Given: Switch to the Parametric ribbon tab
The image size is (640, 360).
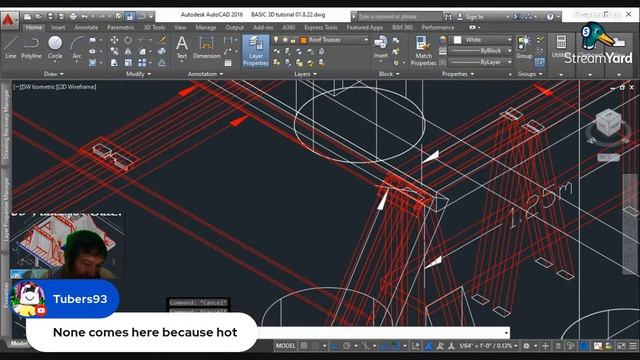Looking at the screenshot, I should 121,27.
